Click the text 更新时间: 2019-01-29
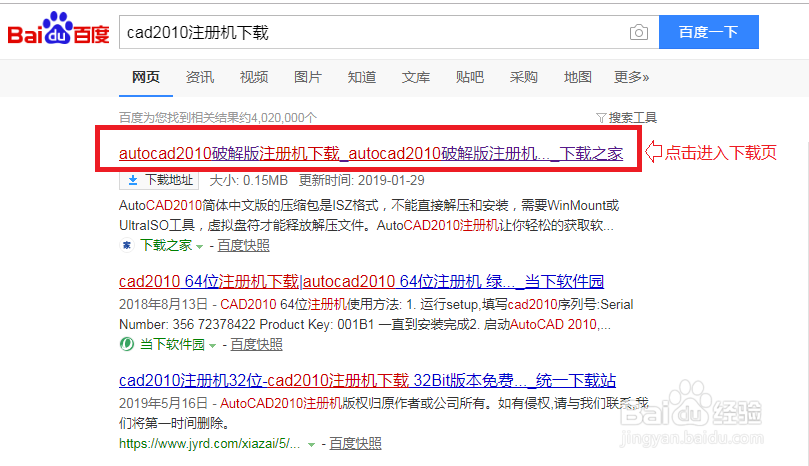Image resolution: width=809 pixels, height=466 pixels. pos(362,180)
